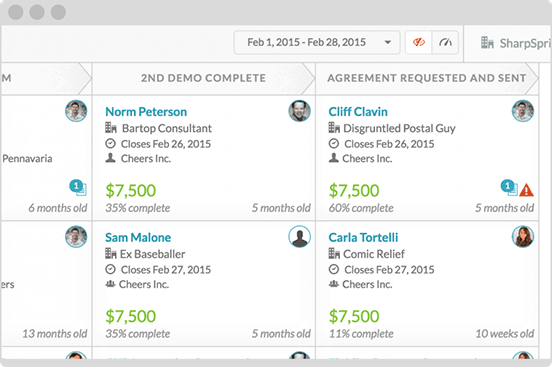Click "Disgruntled Postal Guy" text
Viewport: 552px width, 368px height.
399,128
